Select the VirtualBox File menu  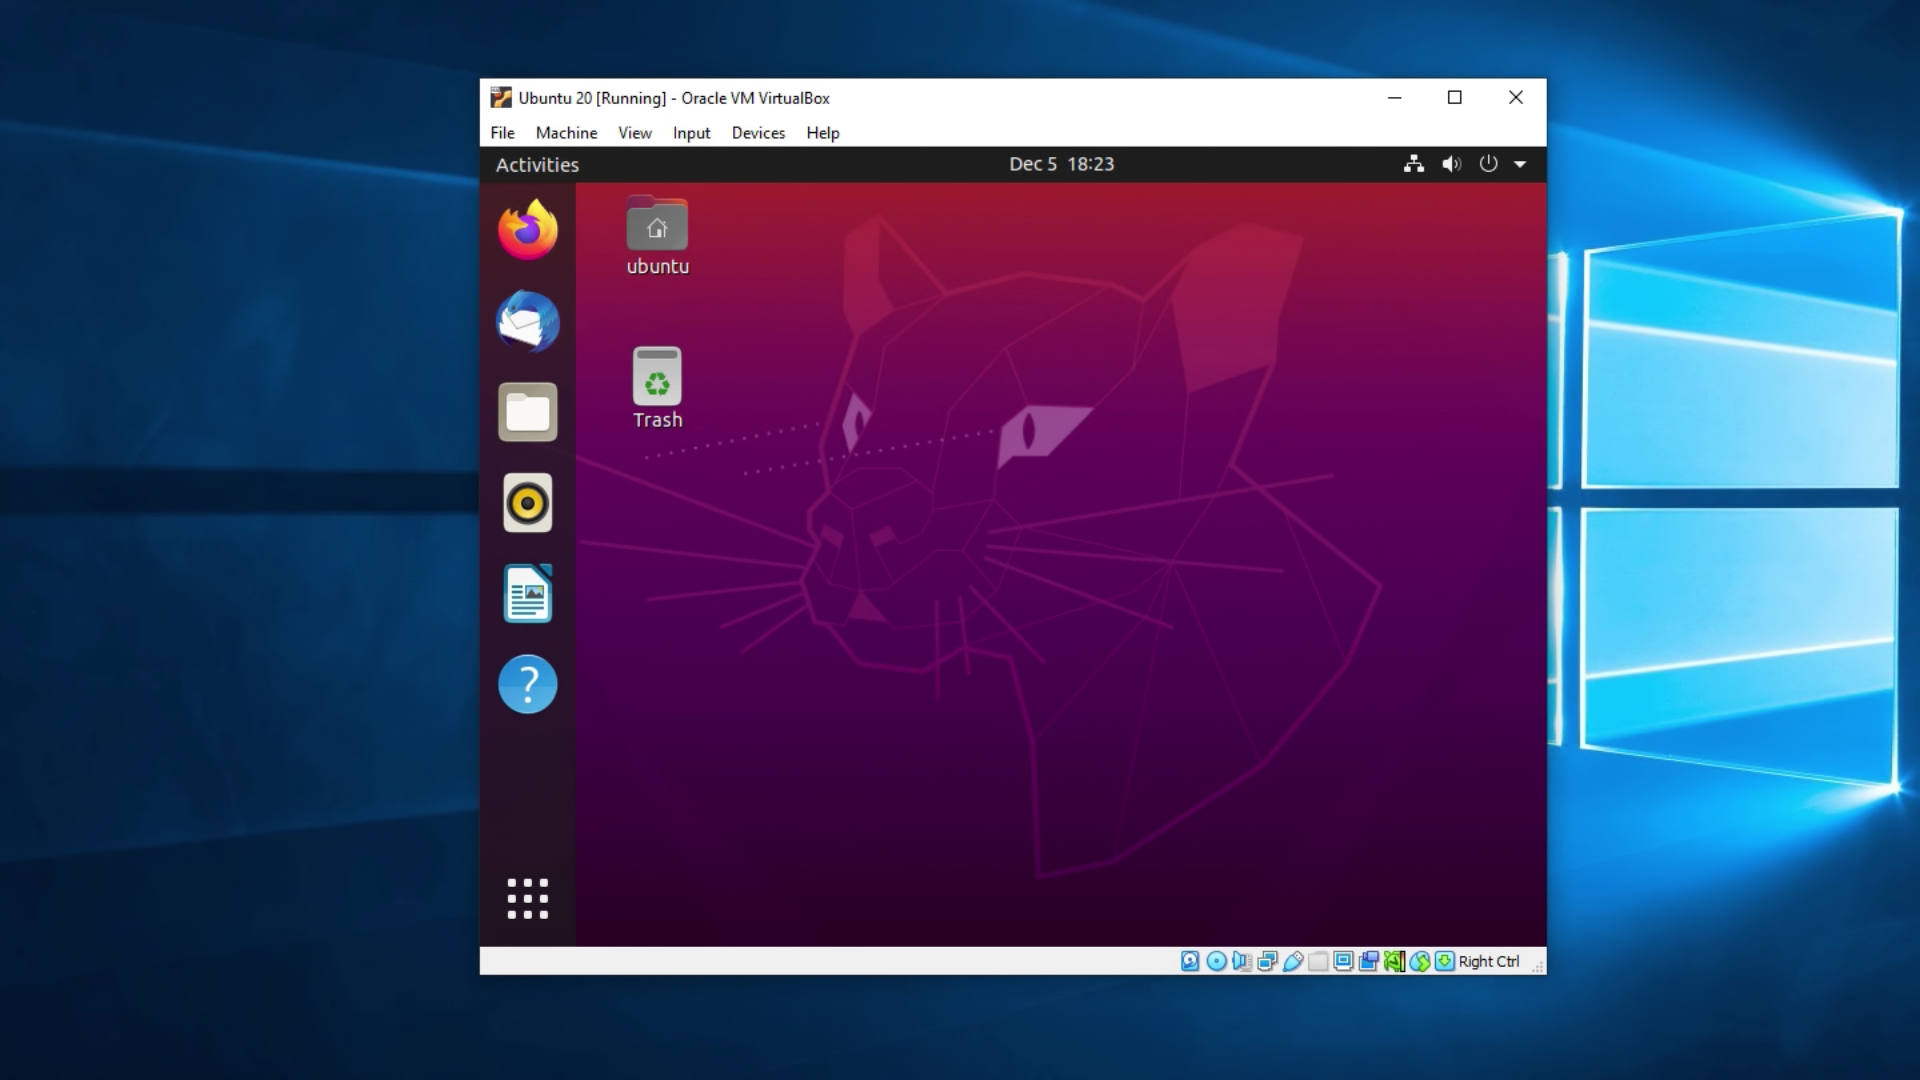pyautogui.click(x=502, y=132)
